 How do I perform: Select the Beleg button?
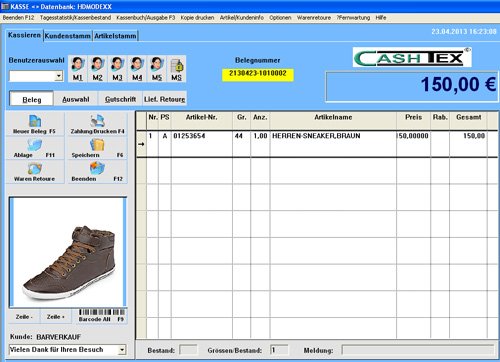[x=32, y=99]
